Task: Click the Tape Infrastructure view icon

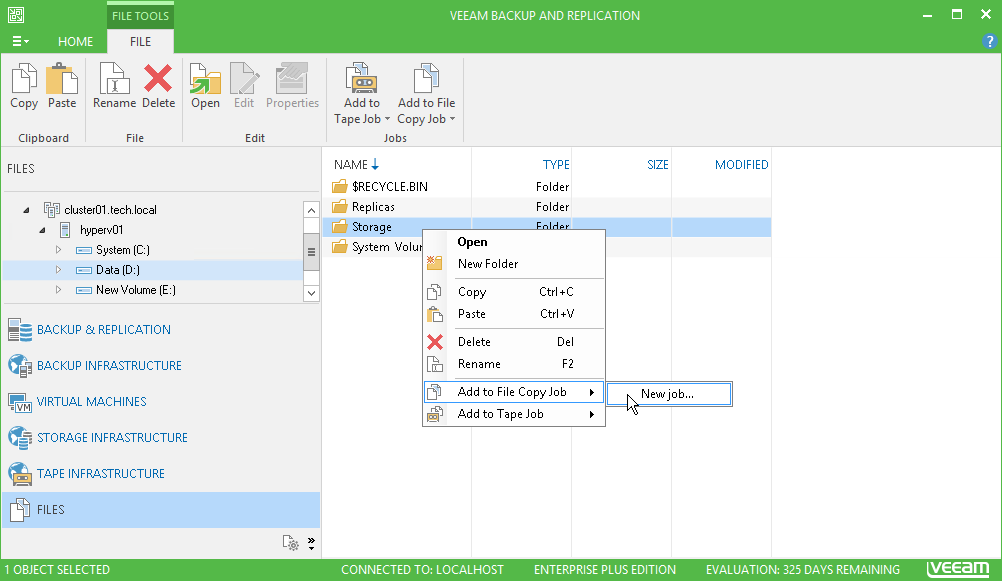Action: (20, 474)
